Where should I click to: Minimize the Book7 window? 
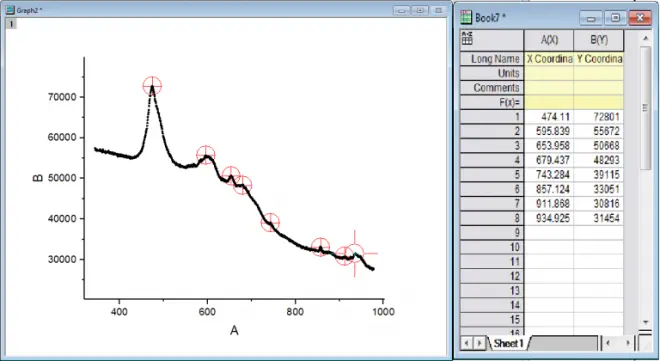pyautogui.click(x=591, y=18)
